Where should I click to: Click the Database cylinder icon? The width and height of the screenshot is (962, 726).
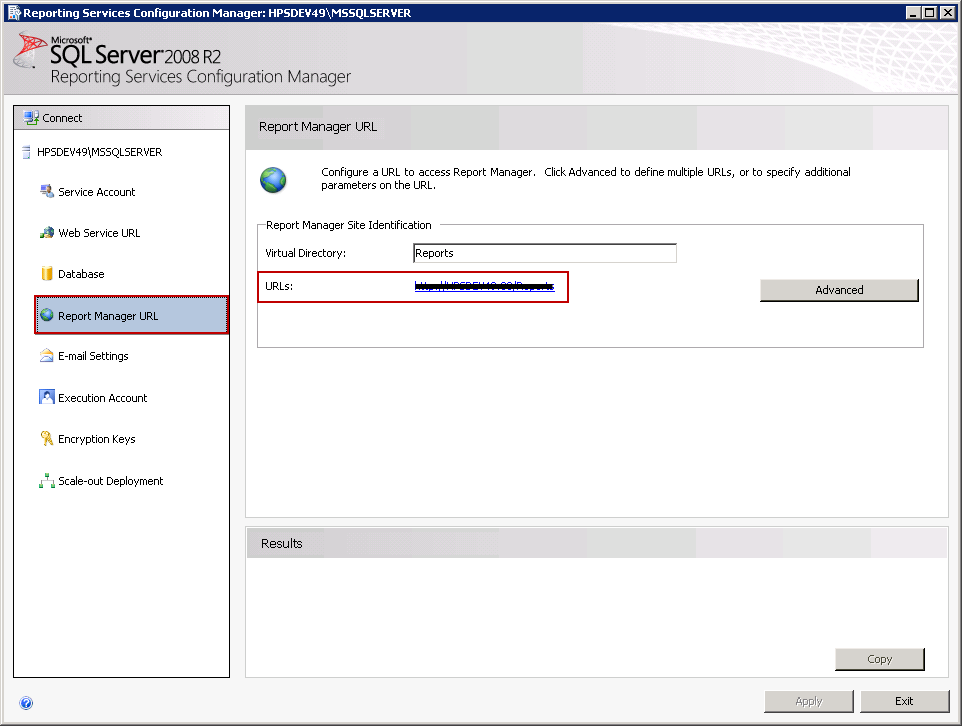tap(47, 274)
